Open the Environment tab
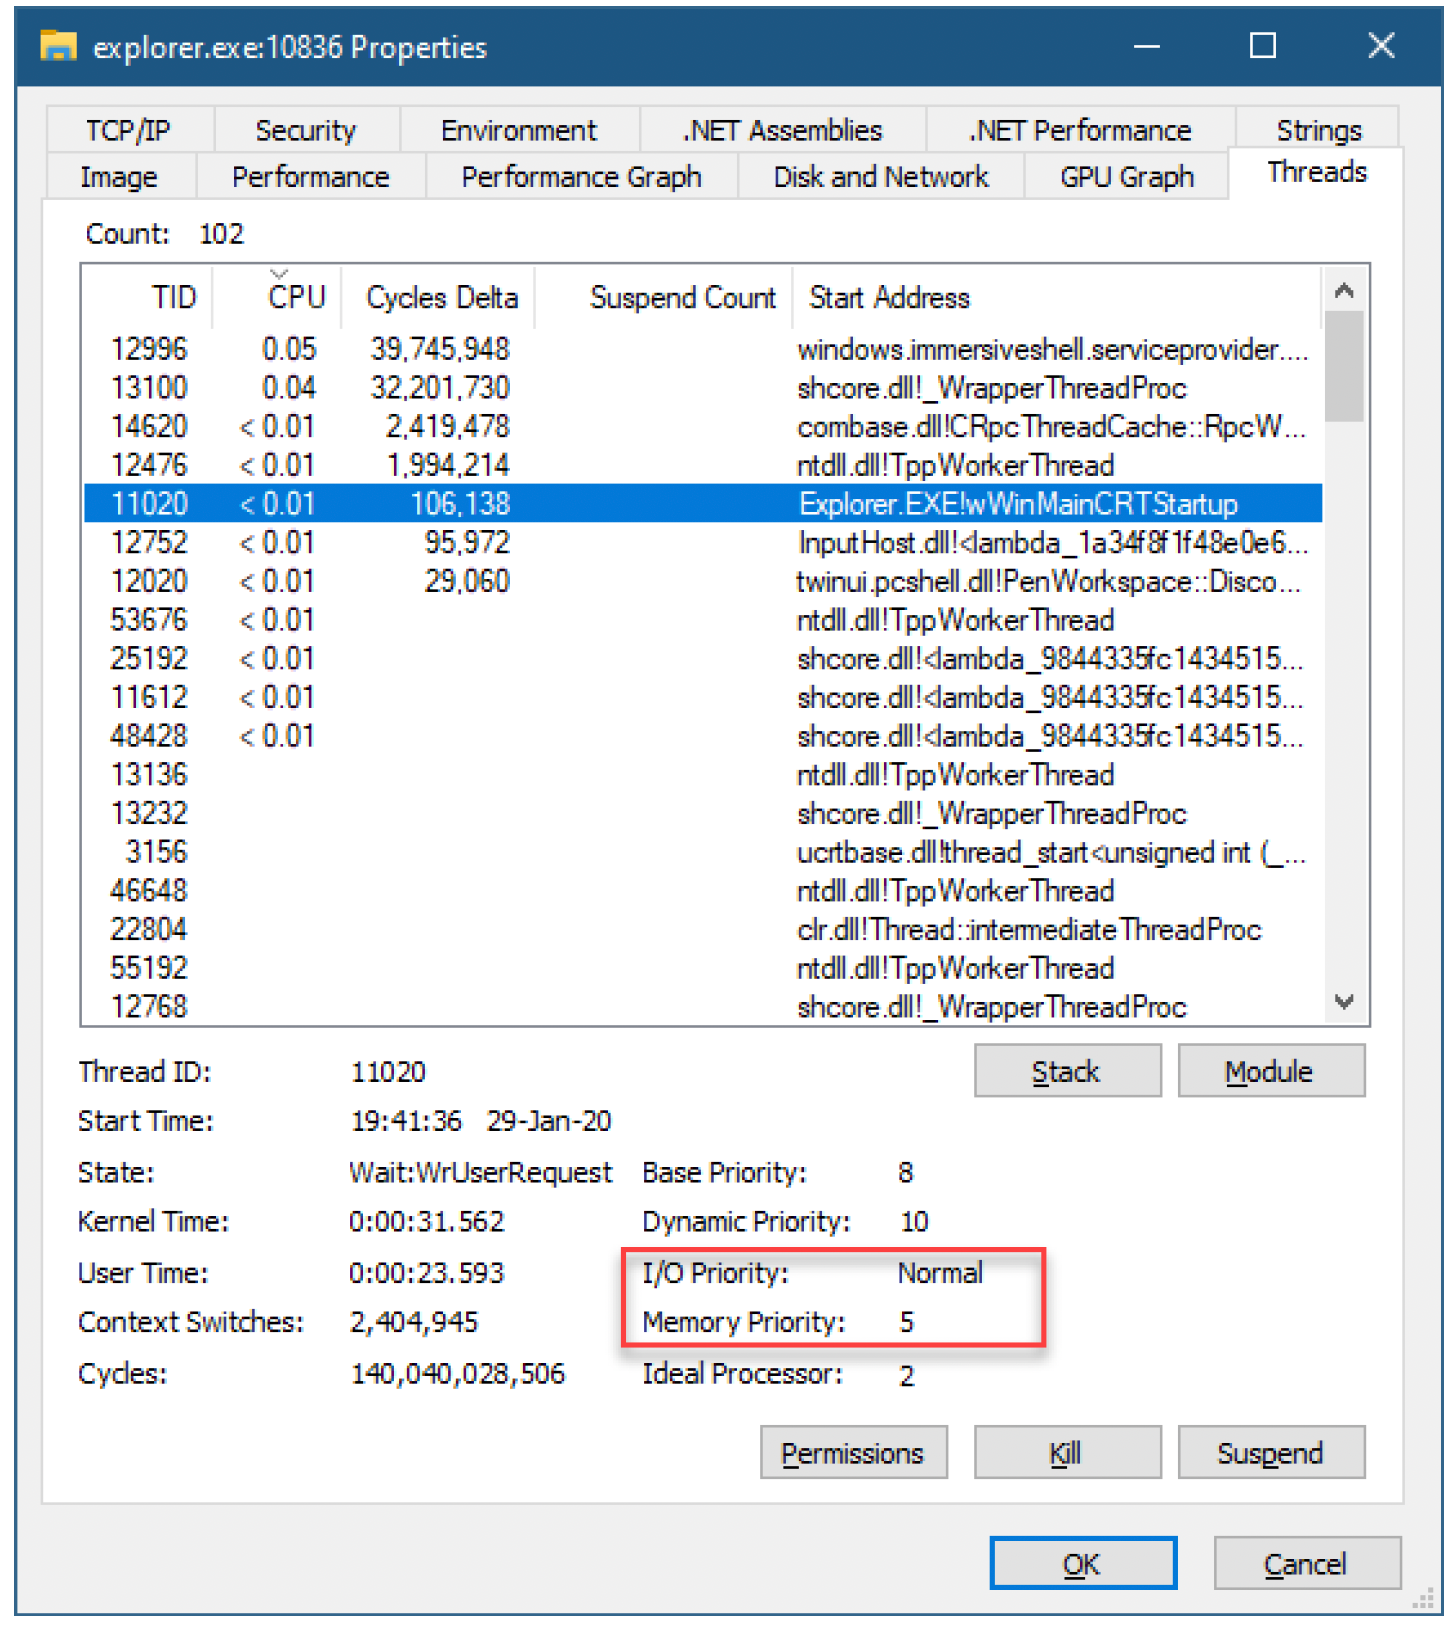 pos(518,130)
